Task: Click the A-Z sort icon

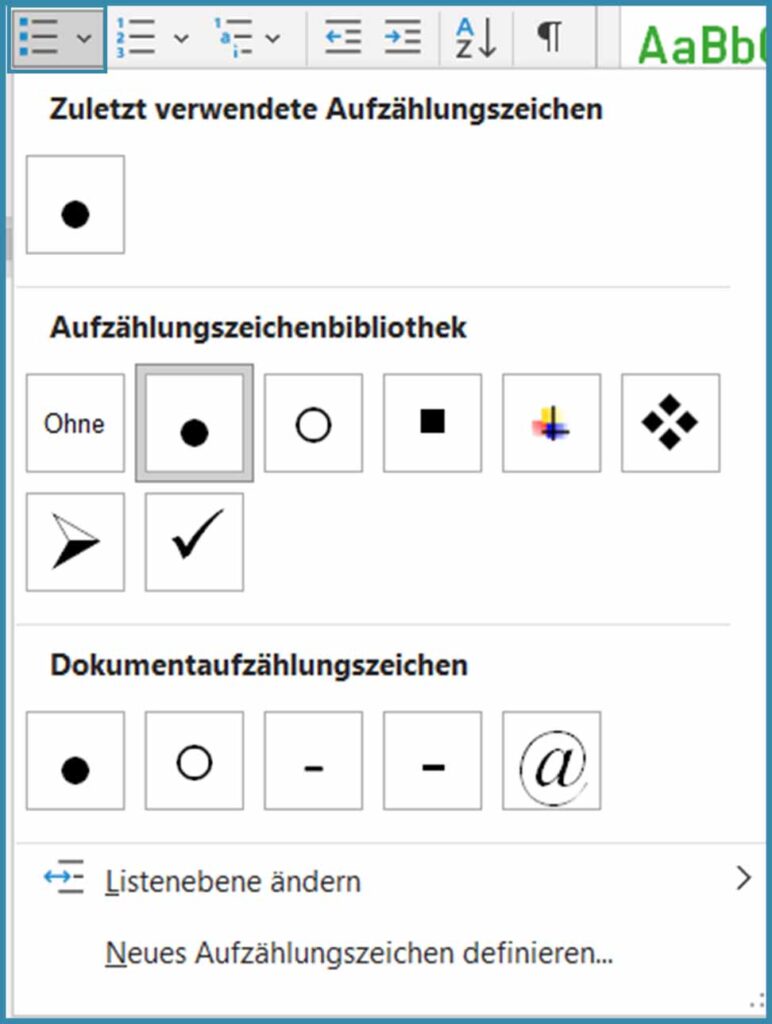Action: pos(476,38)
